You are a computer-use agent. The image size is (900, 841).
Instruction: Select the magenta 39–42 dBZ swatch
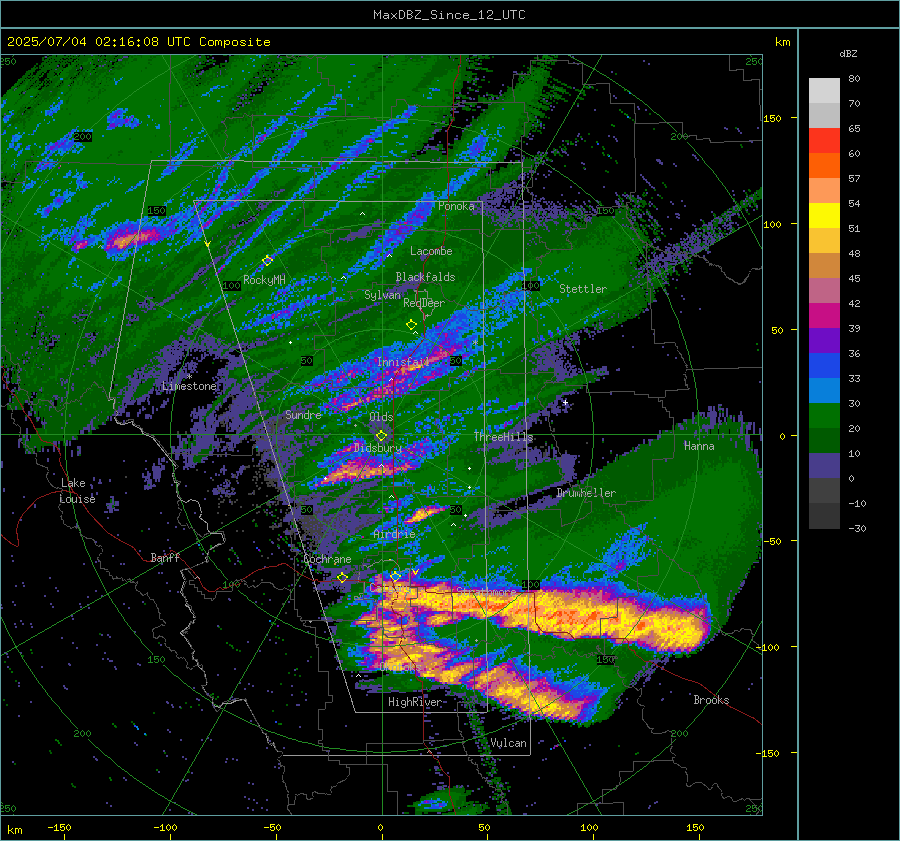[x=824, y=315]
